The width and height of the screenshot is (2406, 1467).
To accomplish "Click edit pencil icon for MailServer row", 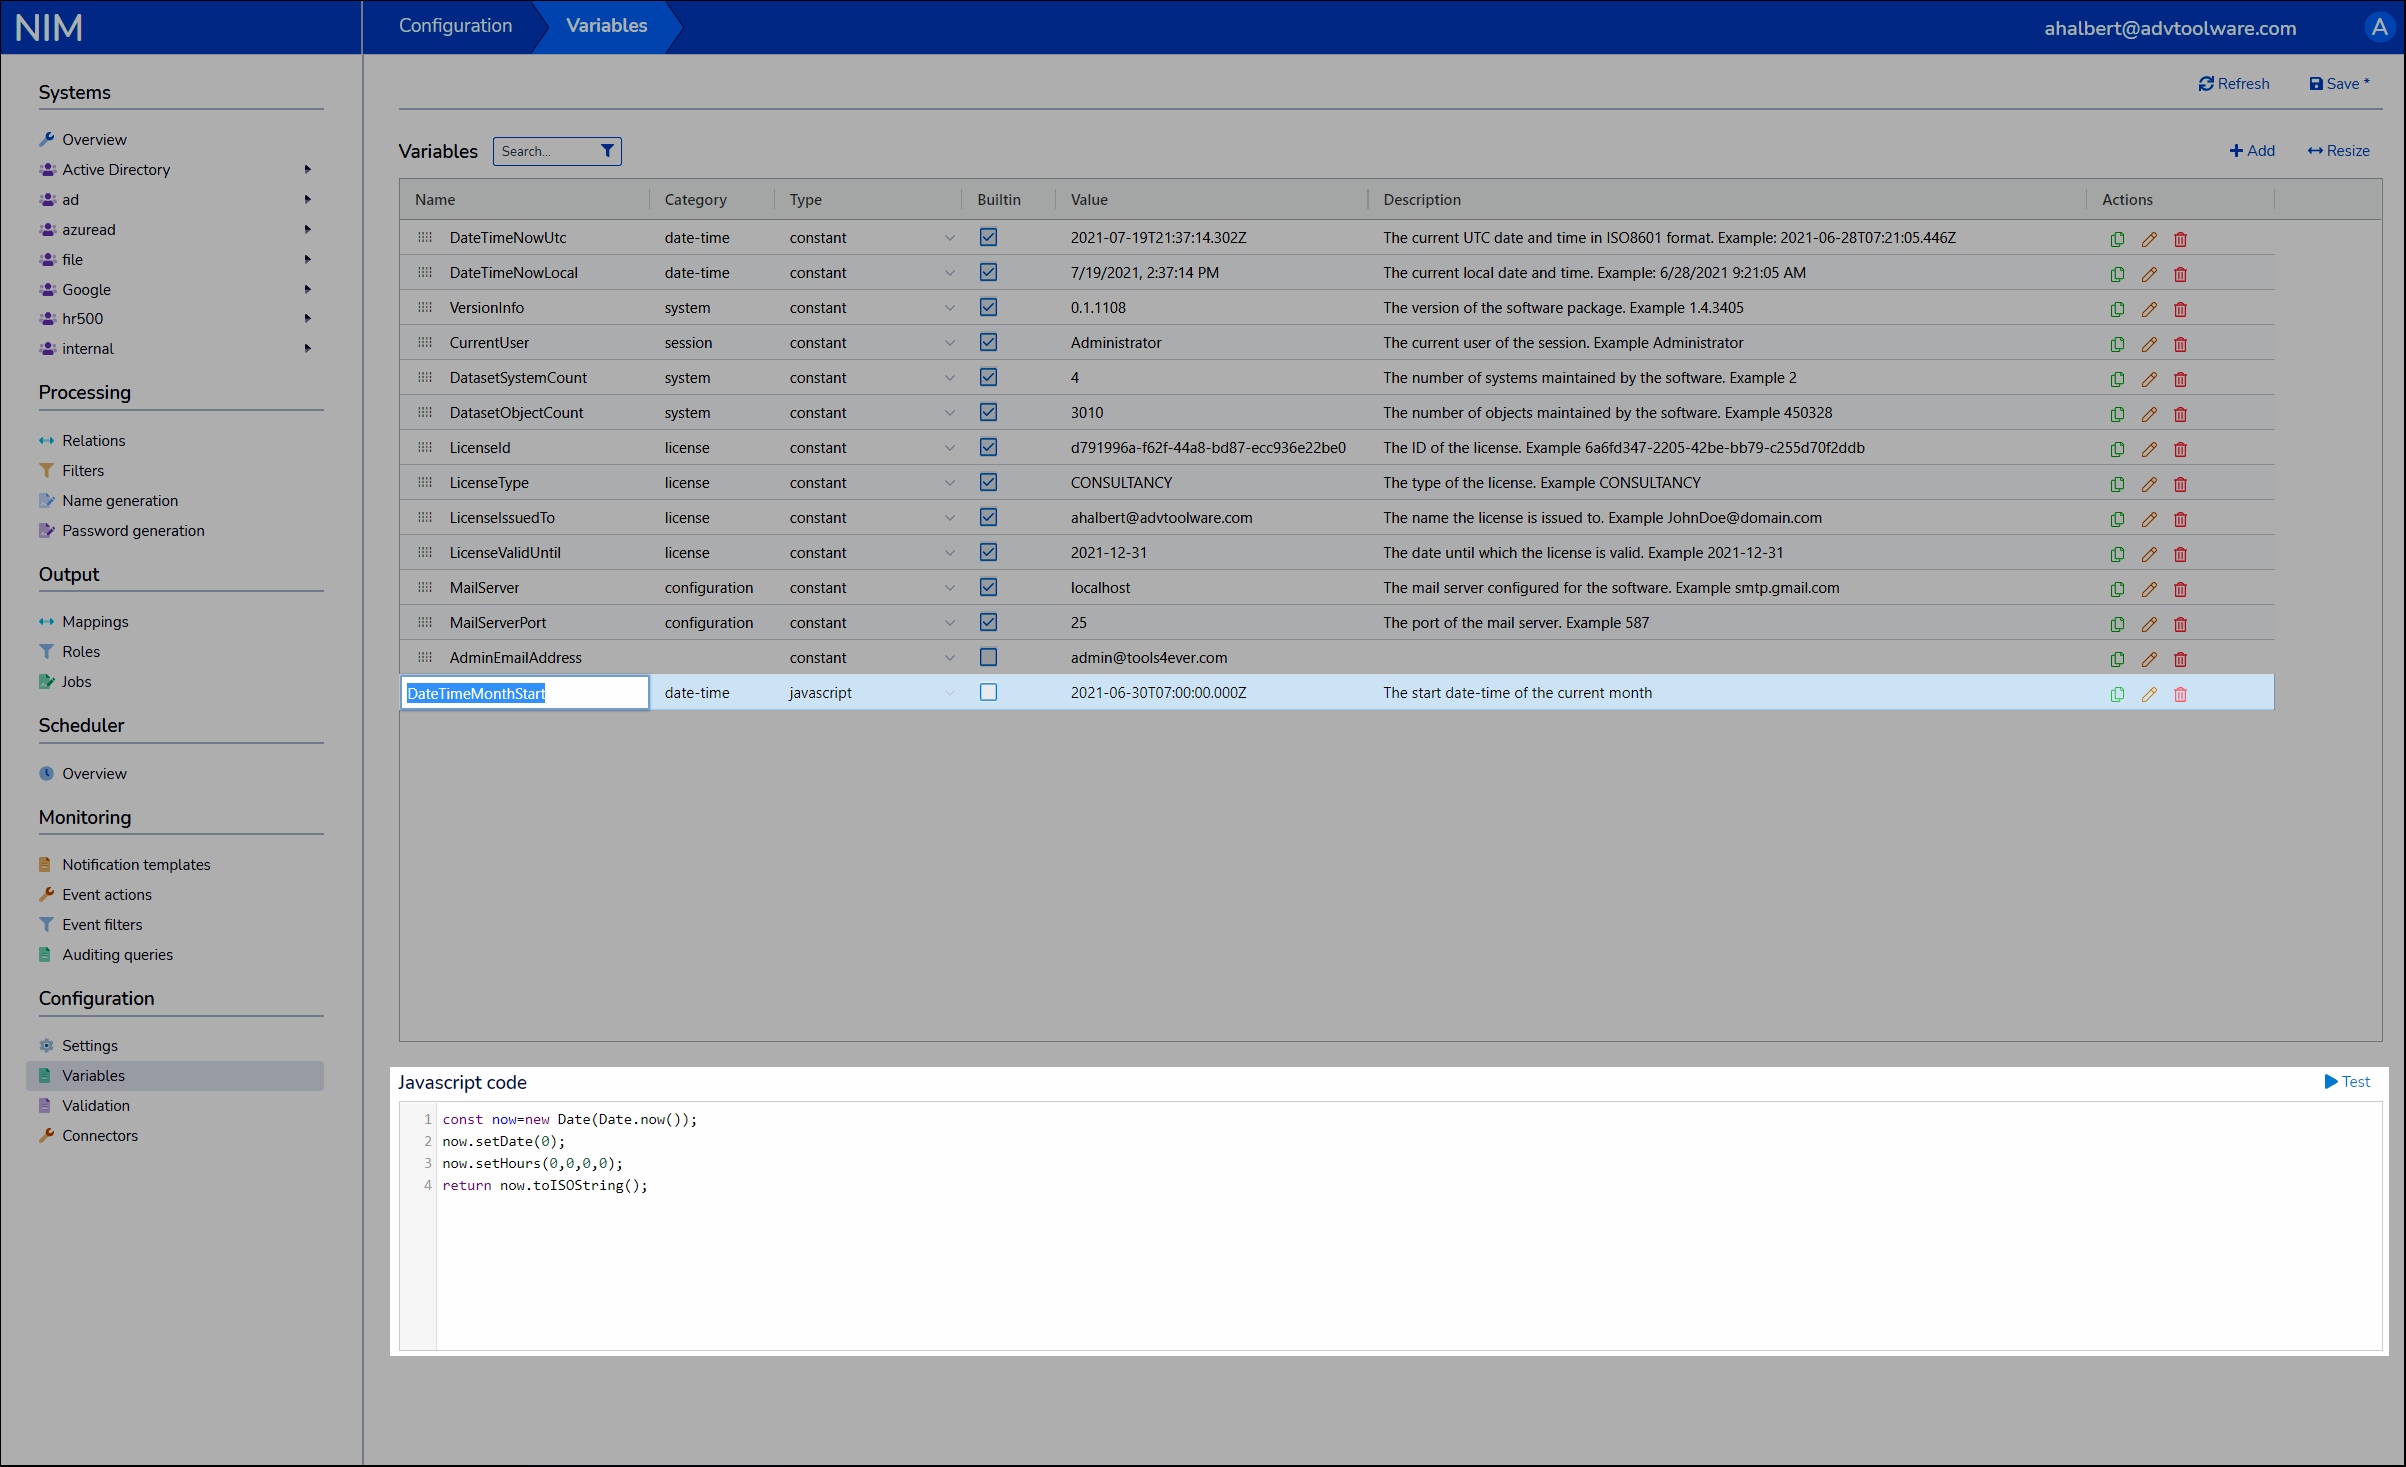I will [x=2148, y=589].
